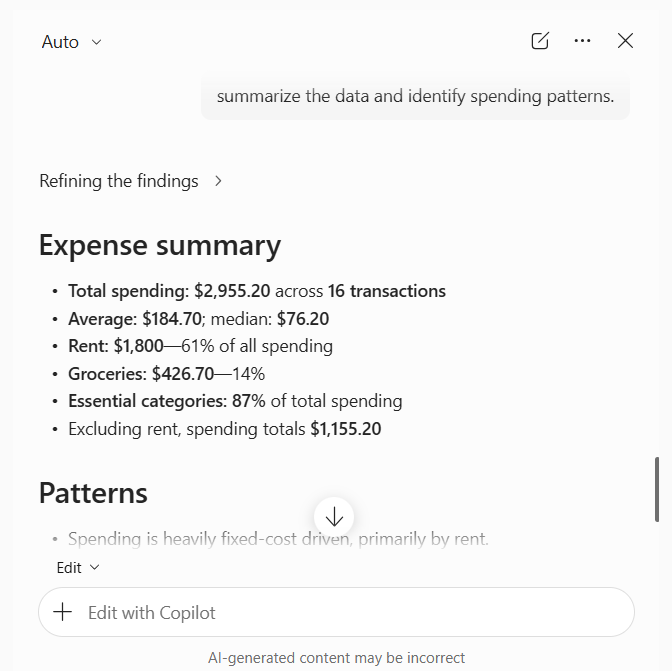Jump to bottom using down-arrow button
Image resolution: width=672 pixels, height=671 pixels.
[x=334, y=517]
